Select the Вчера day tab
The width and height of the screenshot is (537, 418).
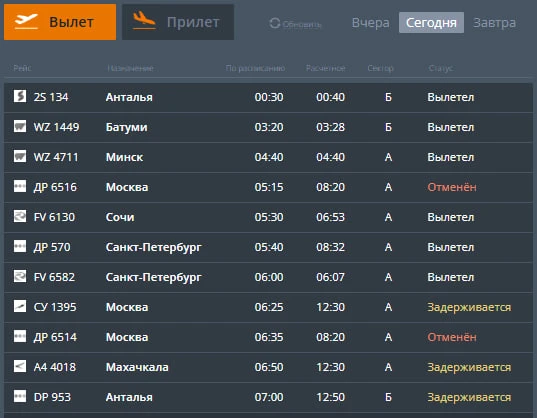pos(371,23)
